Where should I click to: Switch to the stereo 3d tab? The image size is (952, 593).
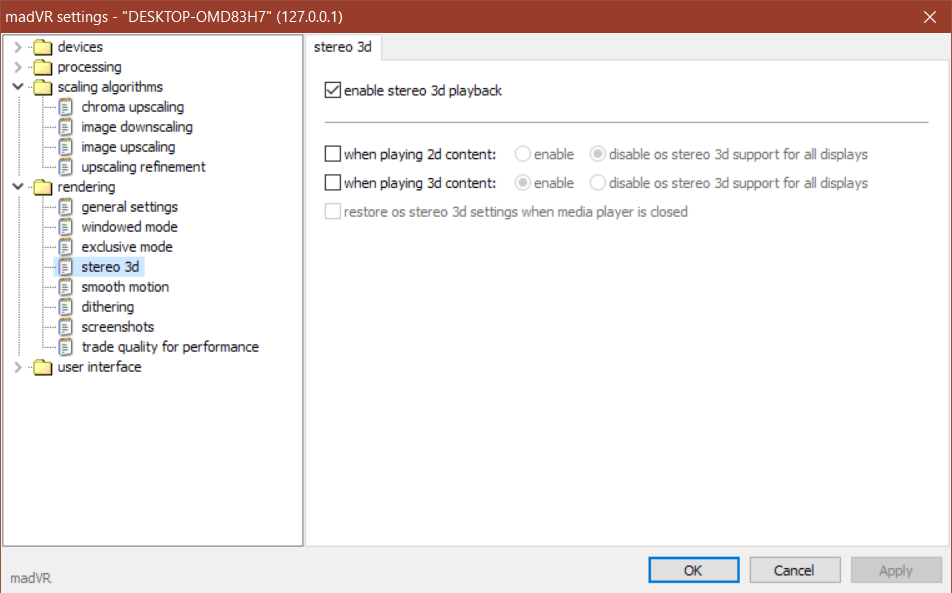[343, 47]
